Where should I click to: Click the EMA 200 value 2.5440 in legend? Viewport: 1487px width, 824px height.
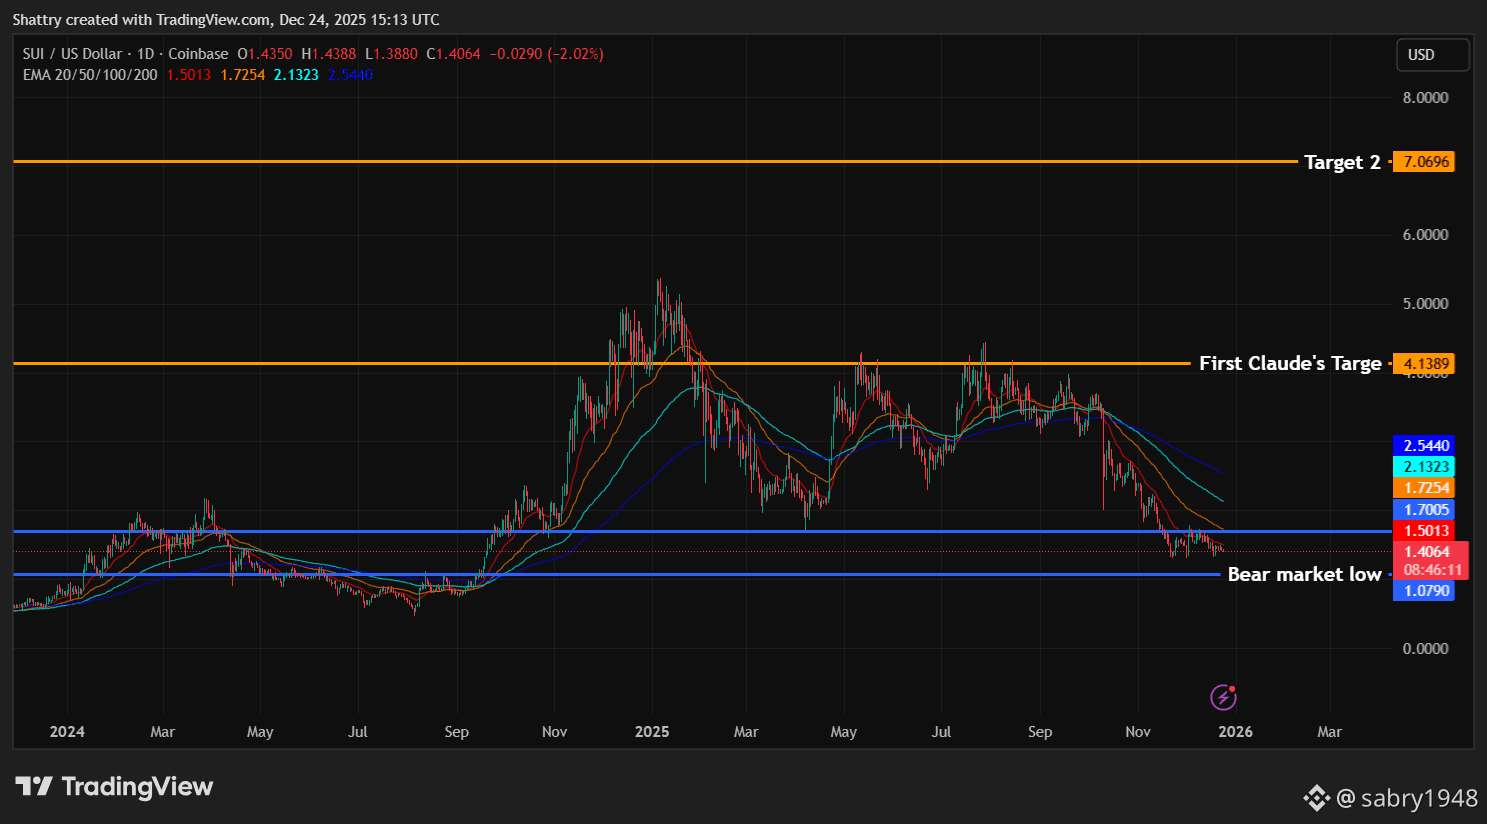pyautogui.click(x=350, y=75)
